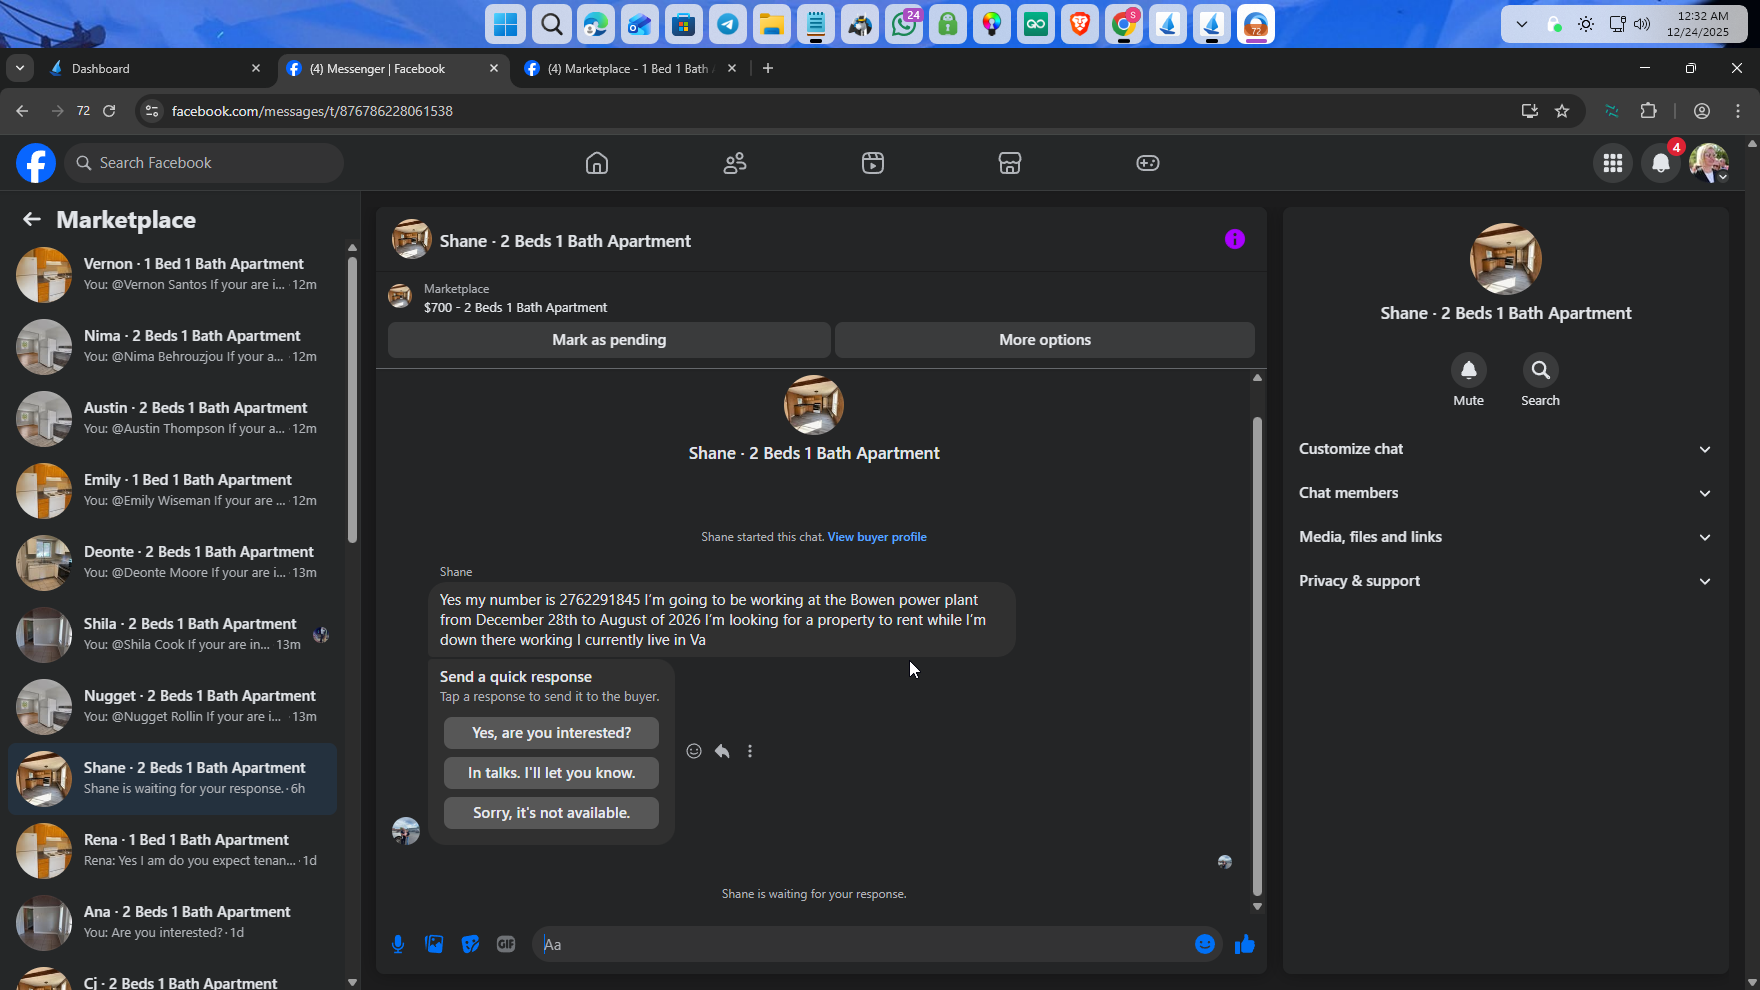Switch to Marketplace - 1 Bed 1 Bath tab
This screenshot has width=1760, height=990.
(631, 69)
